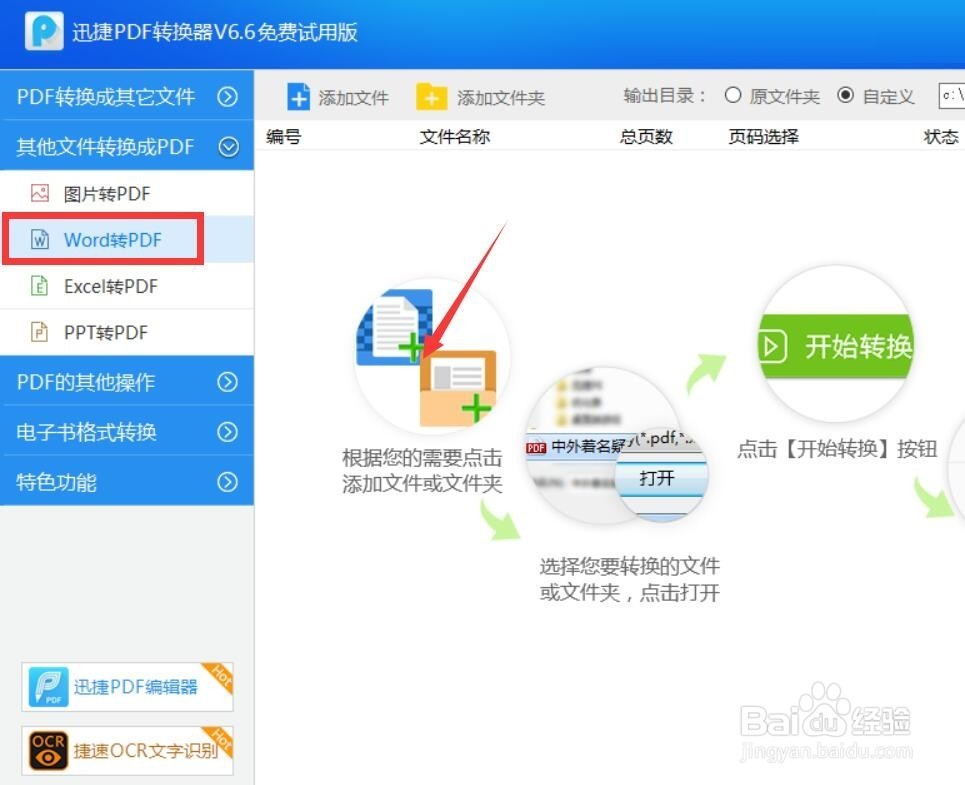Expand the 电子书格式转换 chevron
Screen dimensions: 965x785
click(228, 432)
